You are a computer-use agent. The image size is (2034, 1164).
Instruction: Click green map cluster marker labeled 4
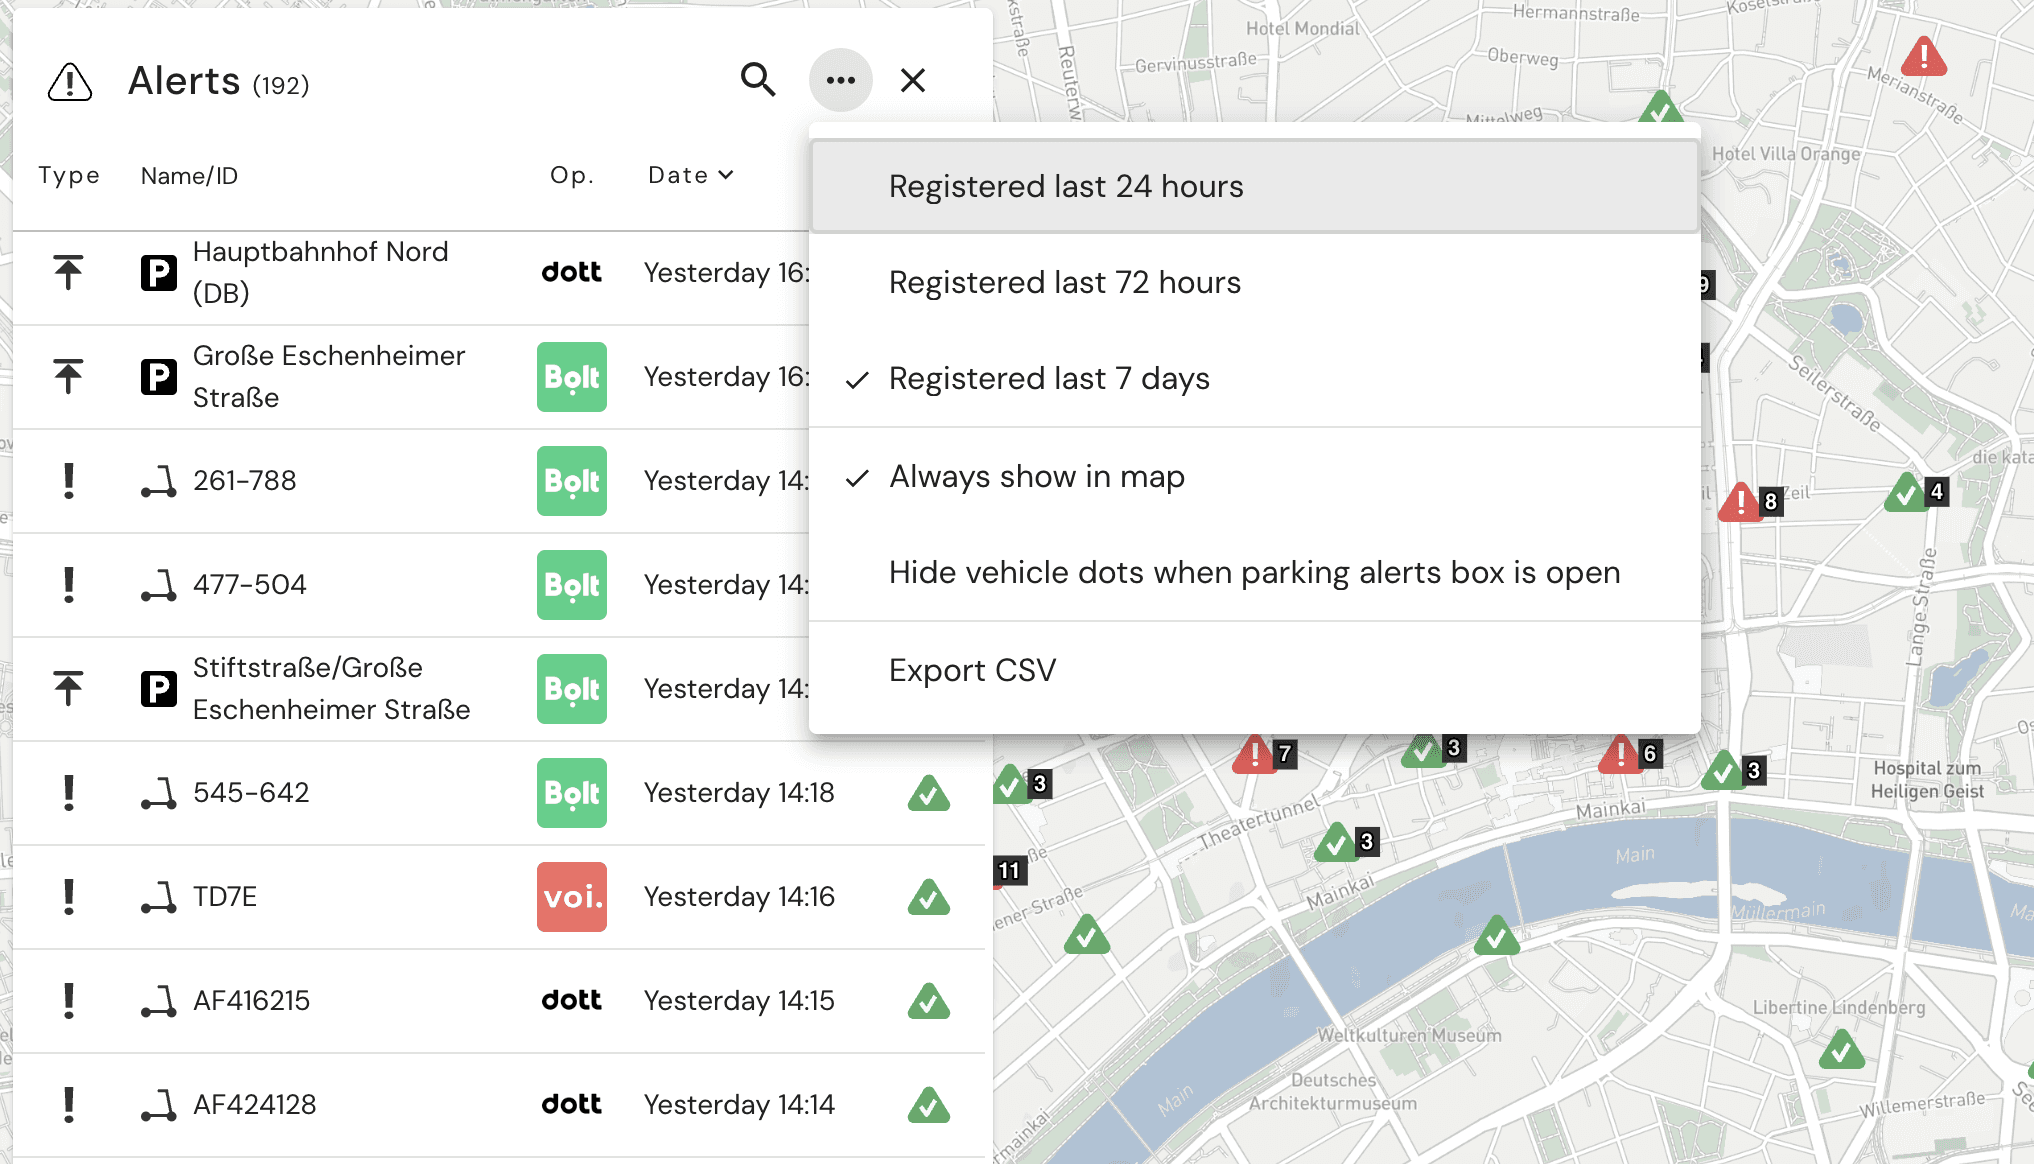[x=1907, y=493]
